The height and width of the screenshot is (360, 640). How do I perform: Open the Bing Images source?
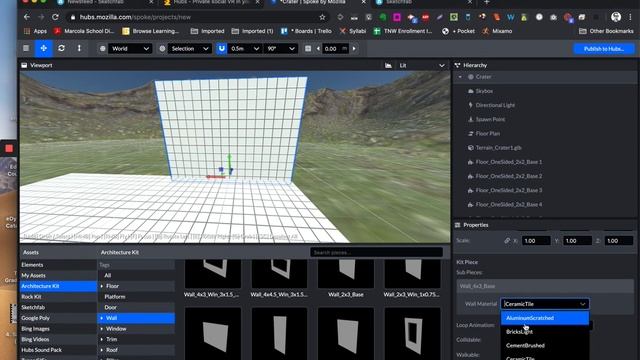tap(58, 329)
